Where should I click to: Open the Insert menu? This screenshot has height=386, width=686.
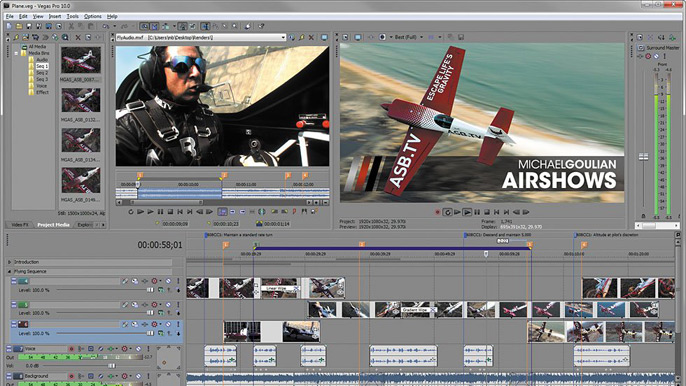click(x=55, y=16)
